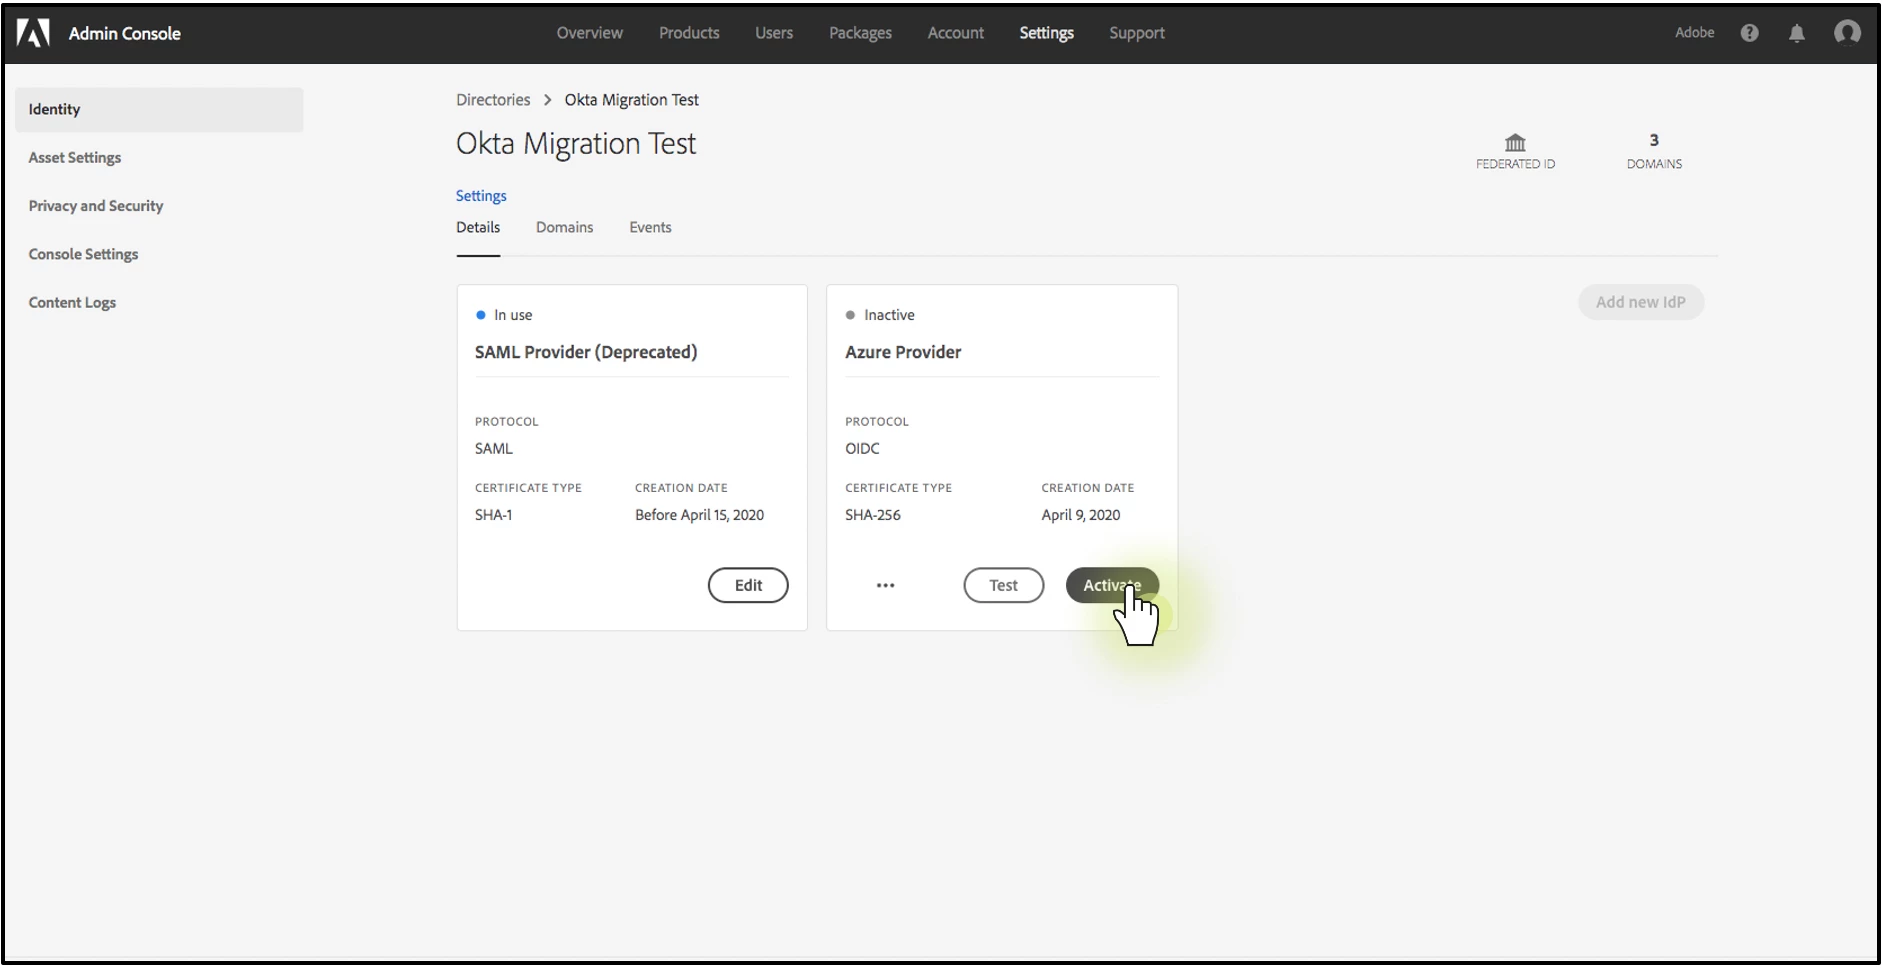The width and height of the screenshot is (1882, 968).
Task: Click the blue Settings link
Action: [481, 196]
